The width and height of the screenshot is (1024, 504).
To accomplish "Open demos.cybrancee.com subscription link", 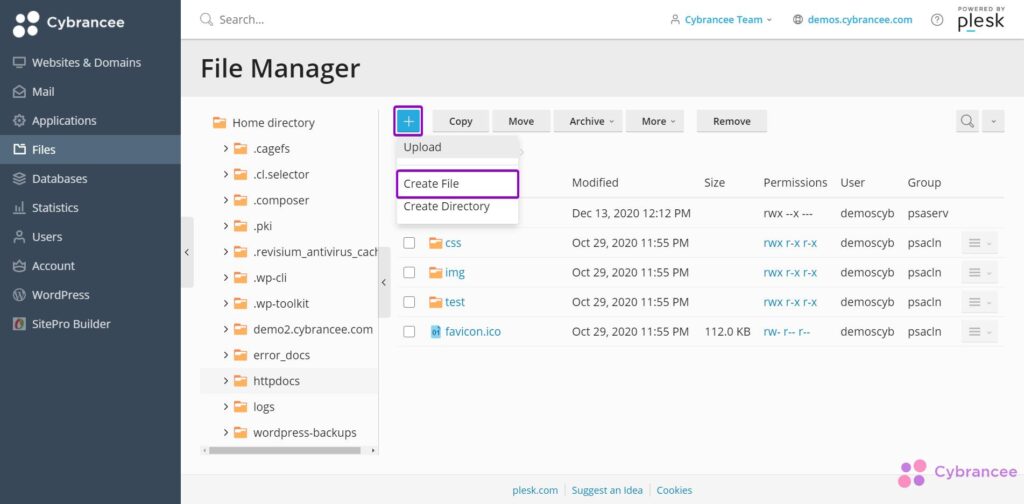I will coord(859,20).
